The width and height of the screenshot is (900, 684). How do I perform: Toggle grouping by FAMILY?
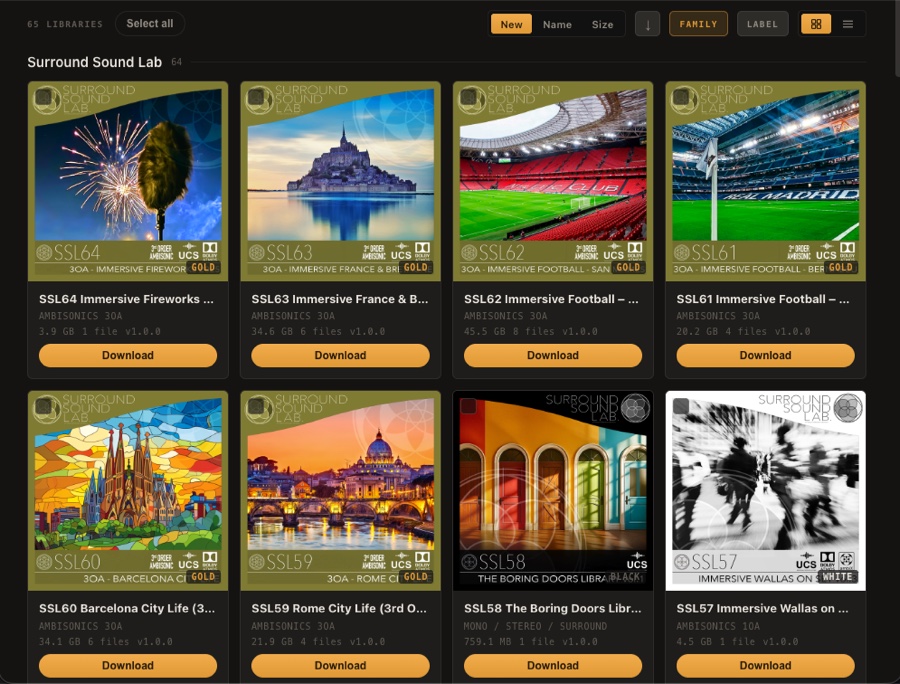tap(698, 24)
